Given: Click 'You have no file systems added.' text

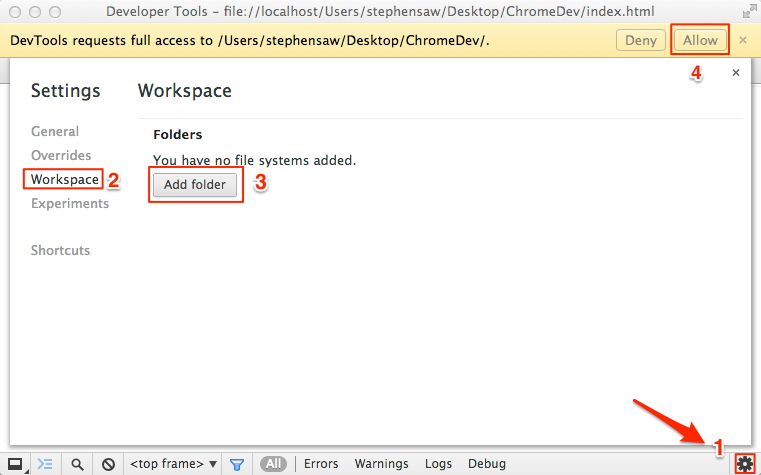Looking at the screenshot, I should click(254, 161).
